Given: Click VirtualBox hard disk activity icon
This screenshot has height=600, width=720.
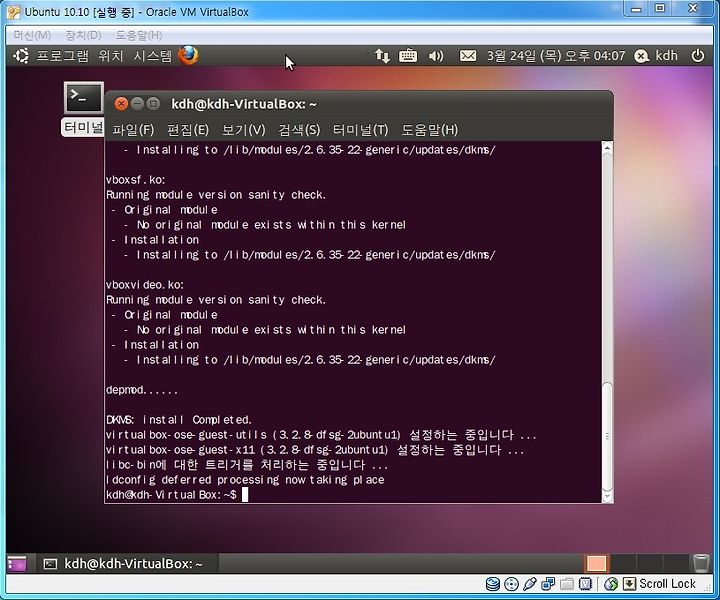Looking at the screenshot, I should coord(493,584).
